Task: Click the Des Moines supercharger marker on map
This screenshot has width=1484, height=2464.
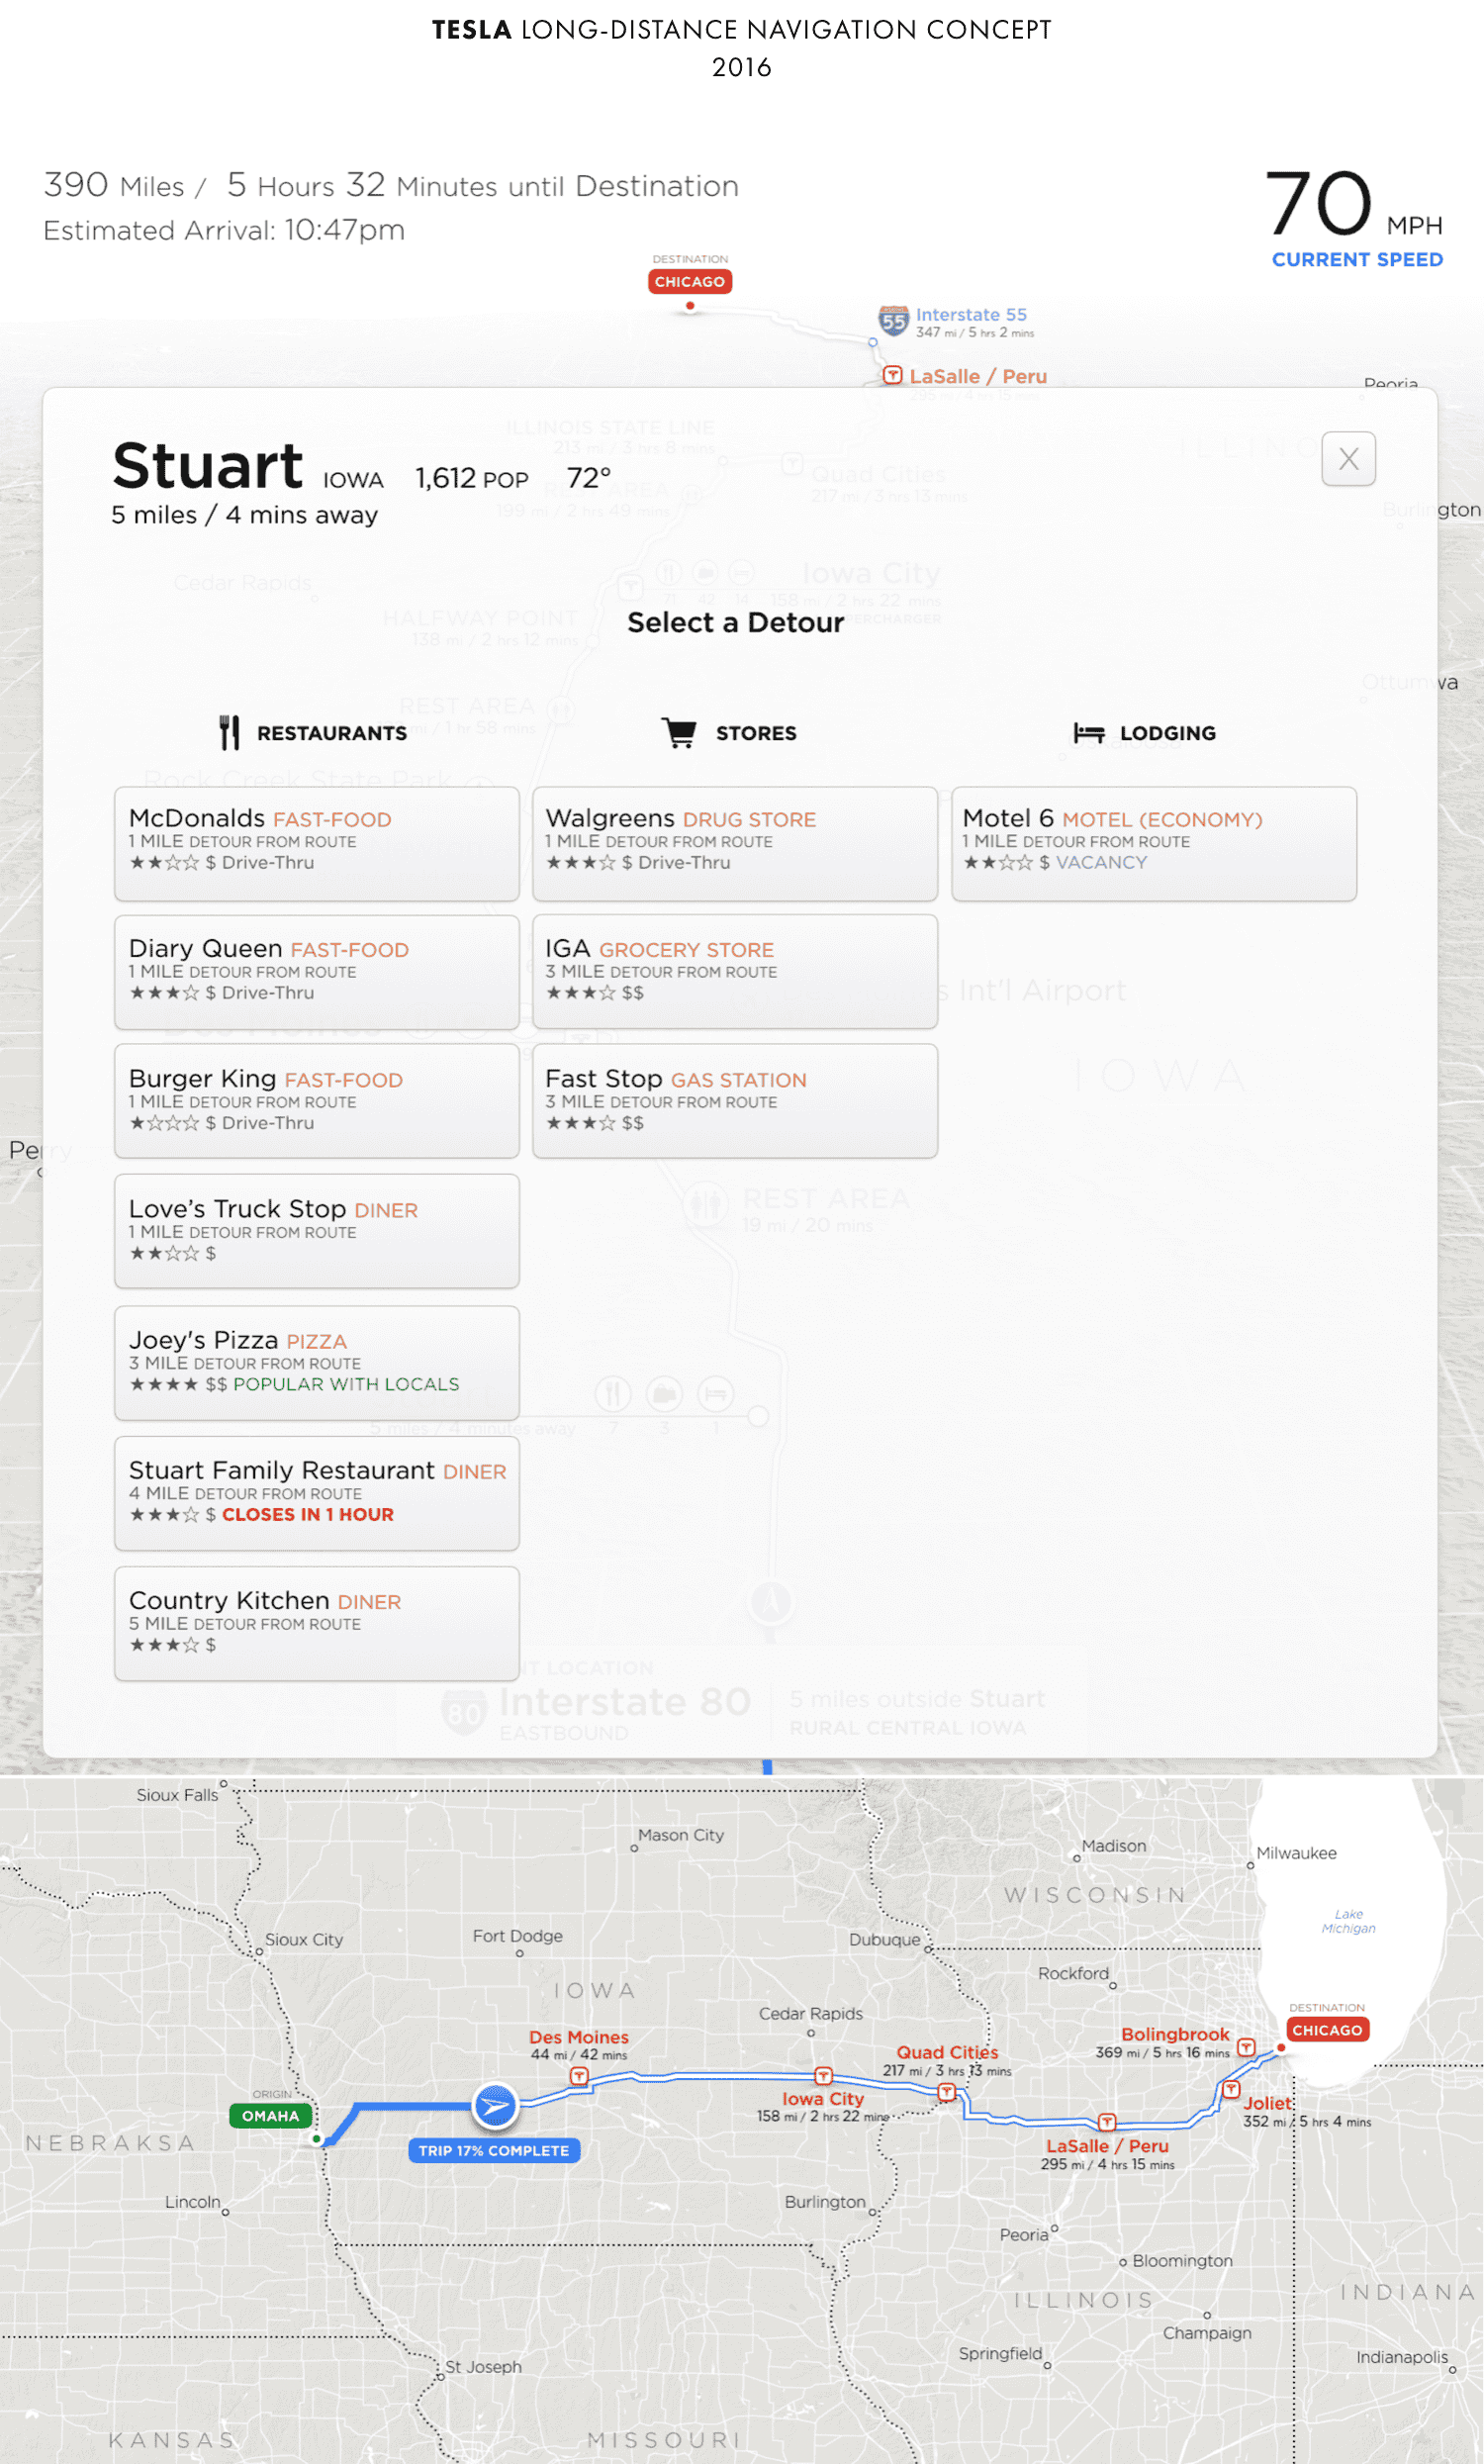Action: 578,2076
